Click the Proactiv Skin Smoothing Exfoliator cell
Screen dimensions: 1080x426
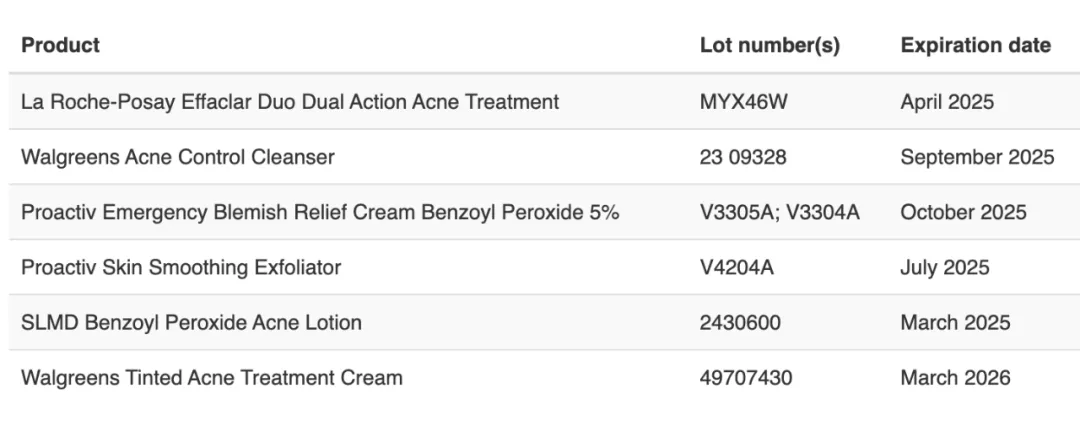click(181, 267)
